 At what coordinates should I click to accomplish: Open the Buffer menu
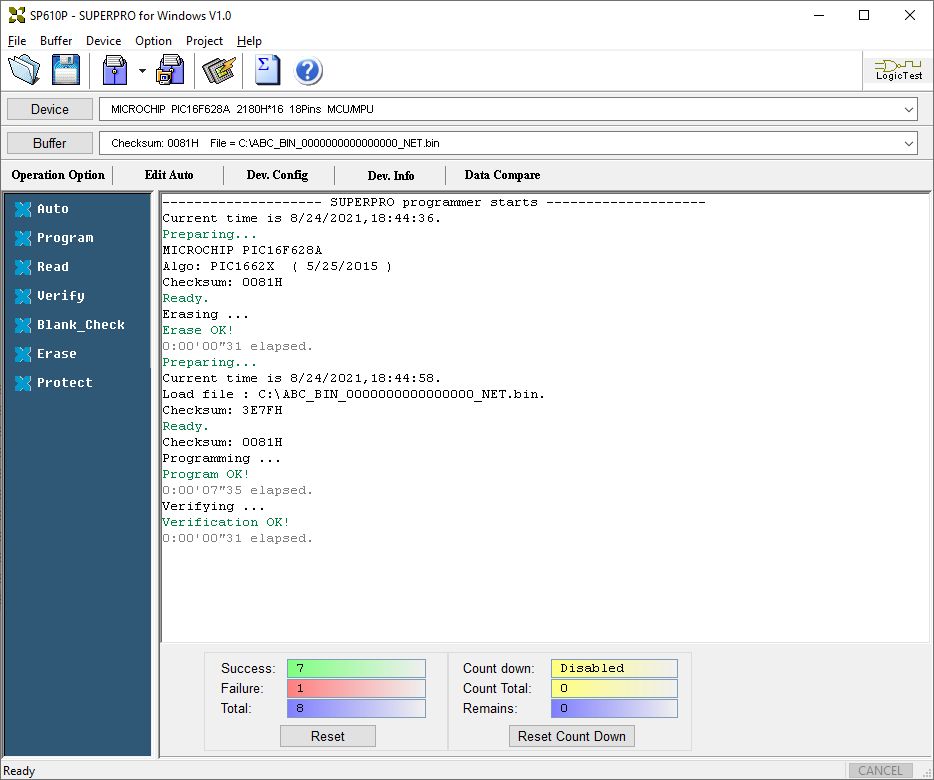[56, 41]
